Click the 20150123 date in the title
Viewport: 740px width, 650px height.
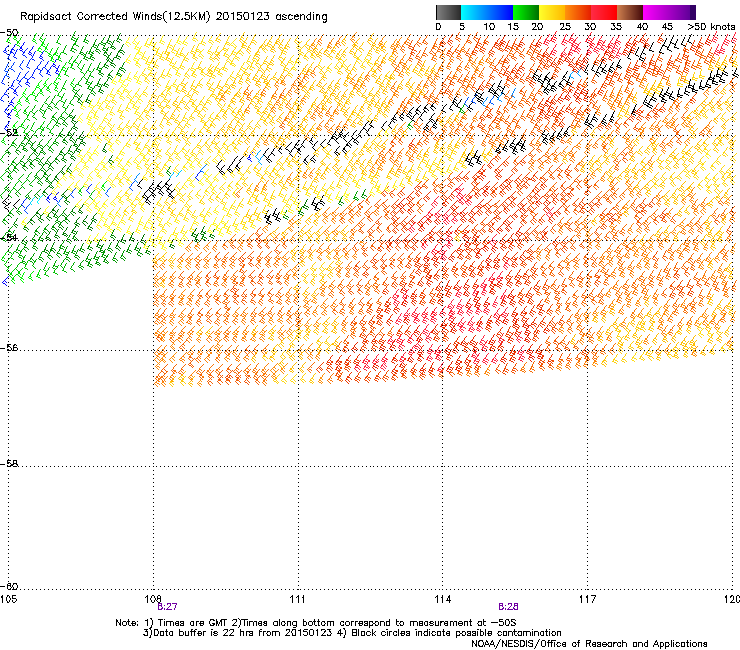tap(242, 17)
